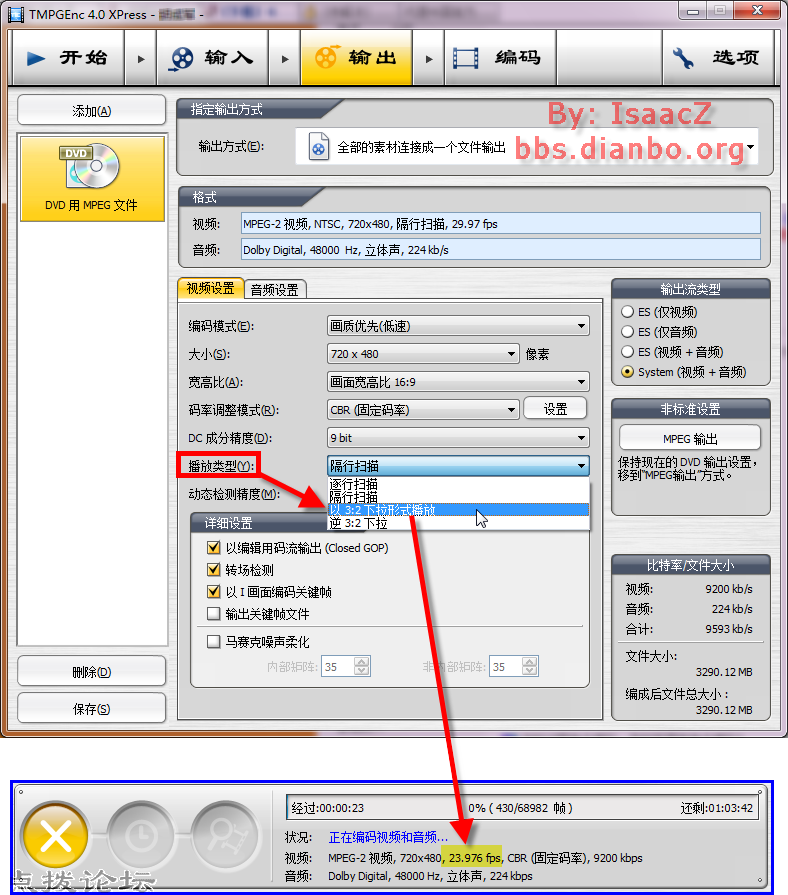Click the encoding progress bar
This screenshot has width=788, height=895.
522,808
